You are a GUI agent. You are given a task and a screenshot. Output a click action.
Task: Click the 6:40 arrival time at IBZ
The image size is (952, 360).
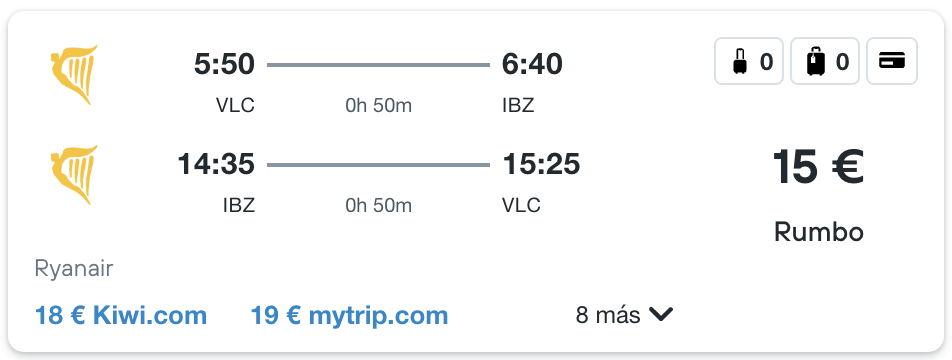point(532,64)
